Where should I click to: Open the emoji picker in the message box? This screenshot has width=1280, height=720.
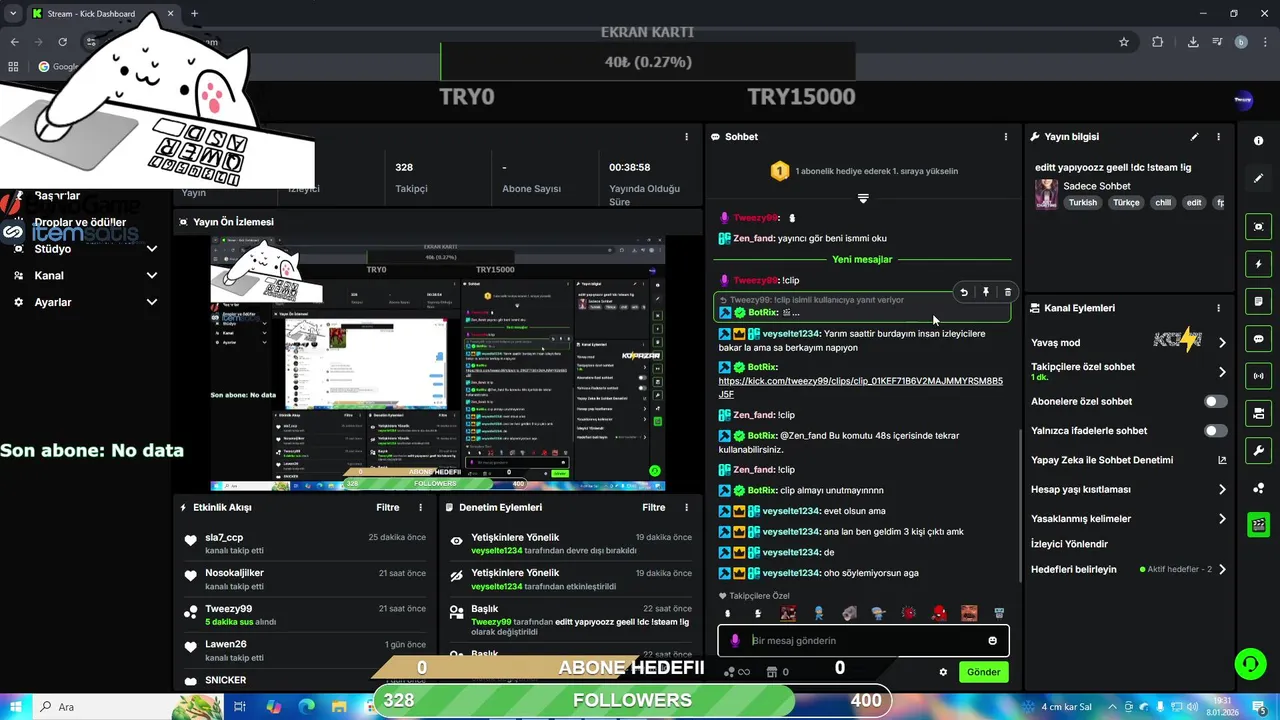pyautogui.click(x=992, y=641)
